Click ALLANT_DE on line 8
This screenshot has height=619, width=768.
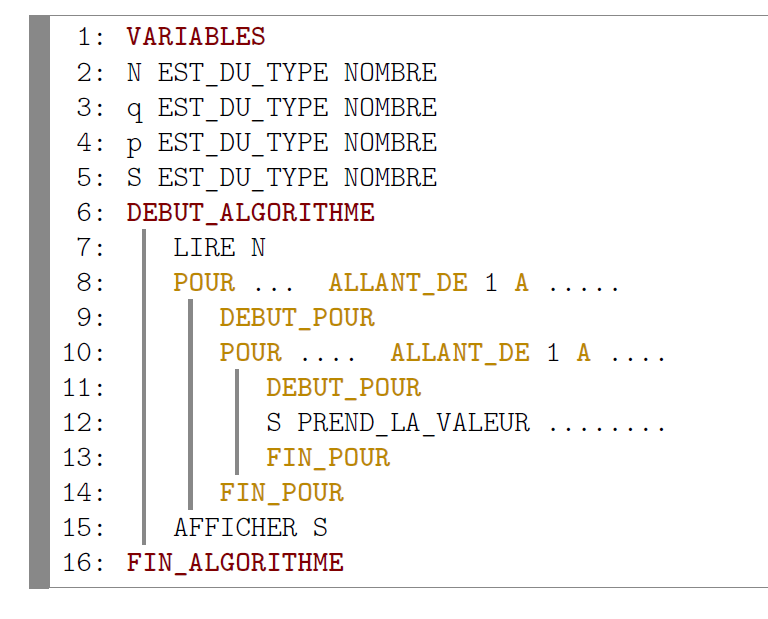click(398, 283)
